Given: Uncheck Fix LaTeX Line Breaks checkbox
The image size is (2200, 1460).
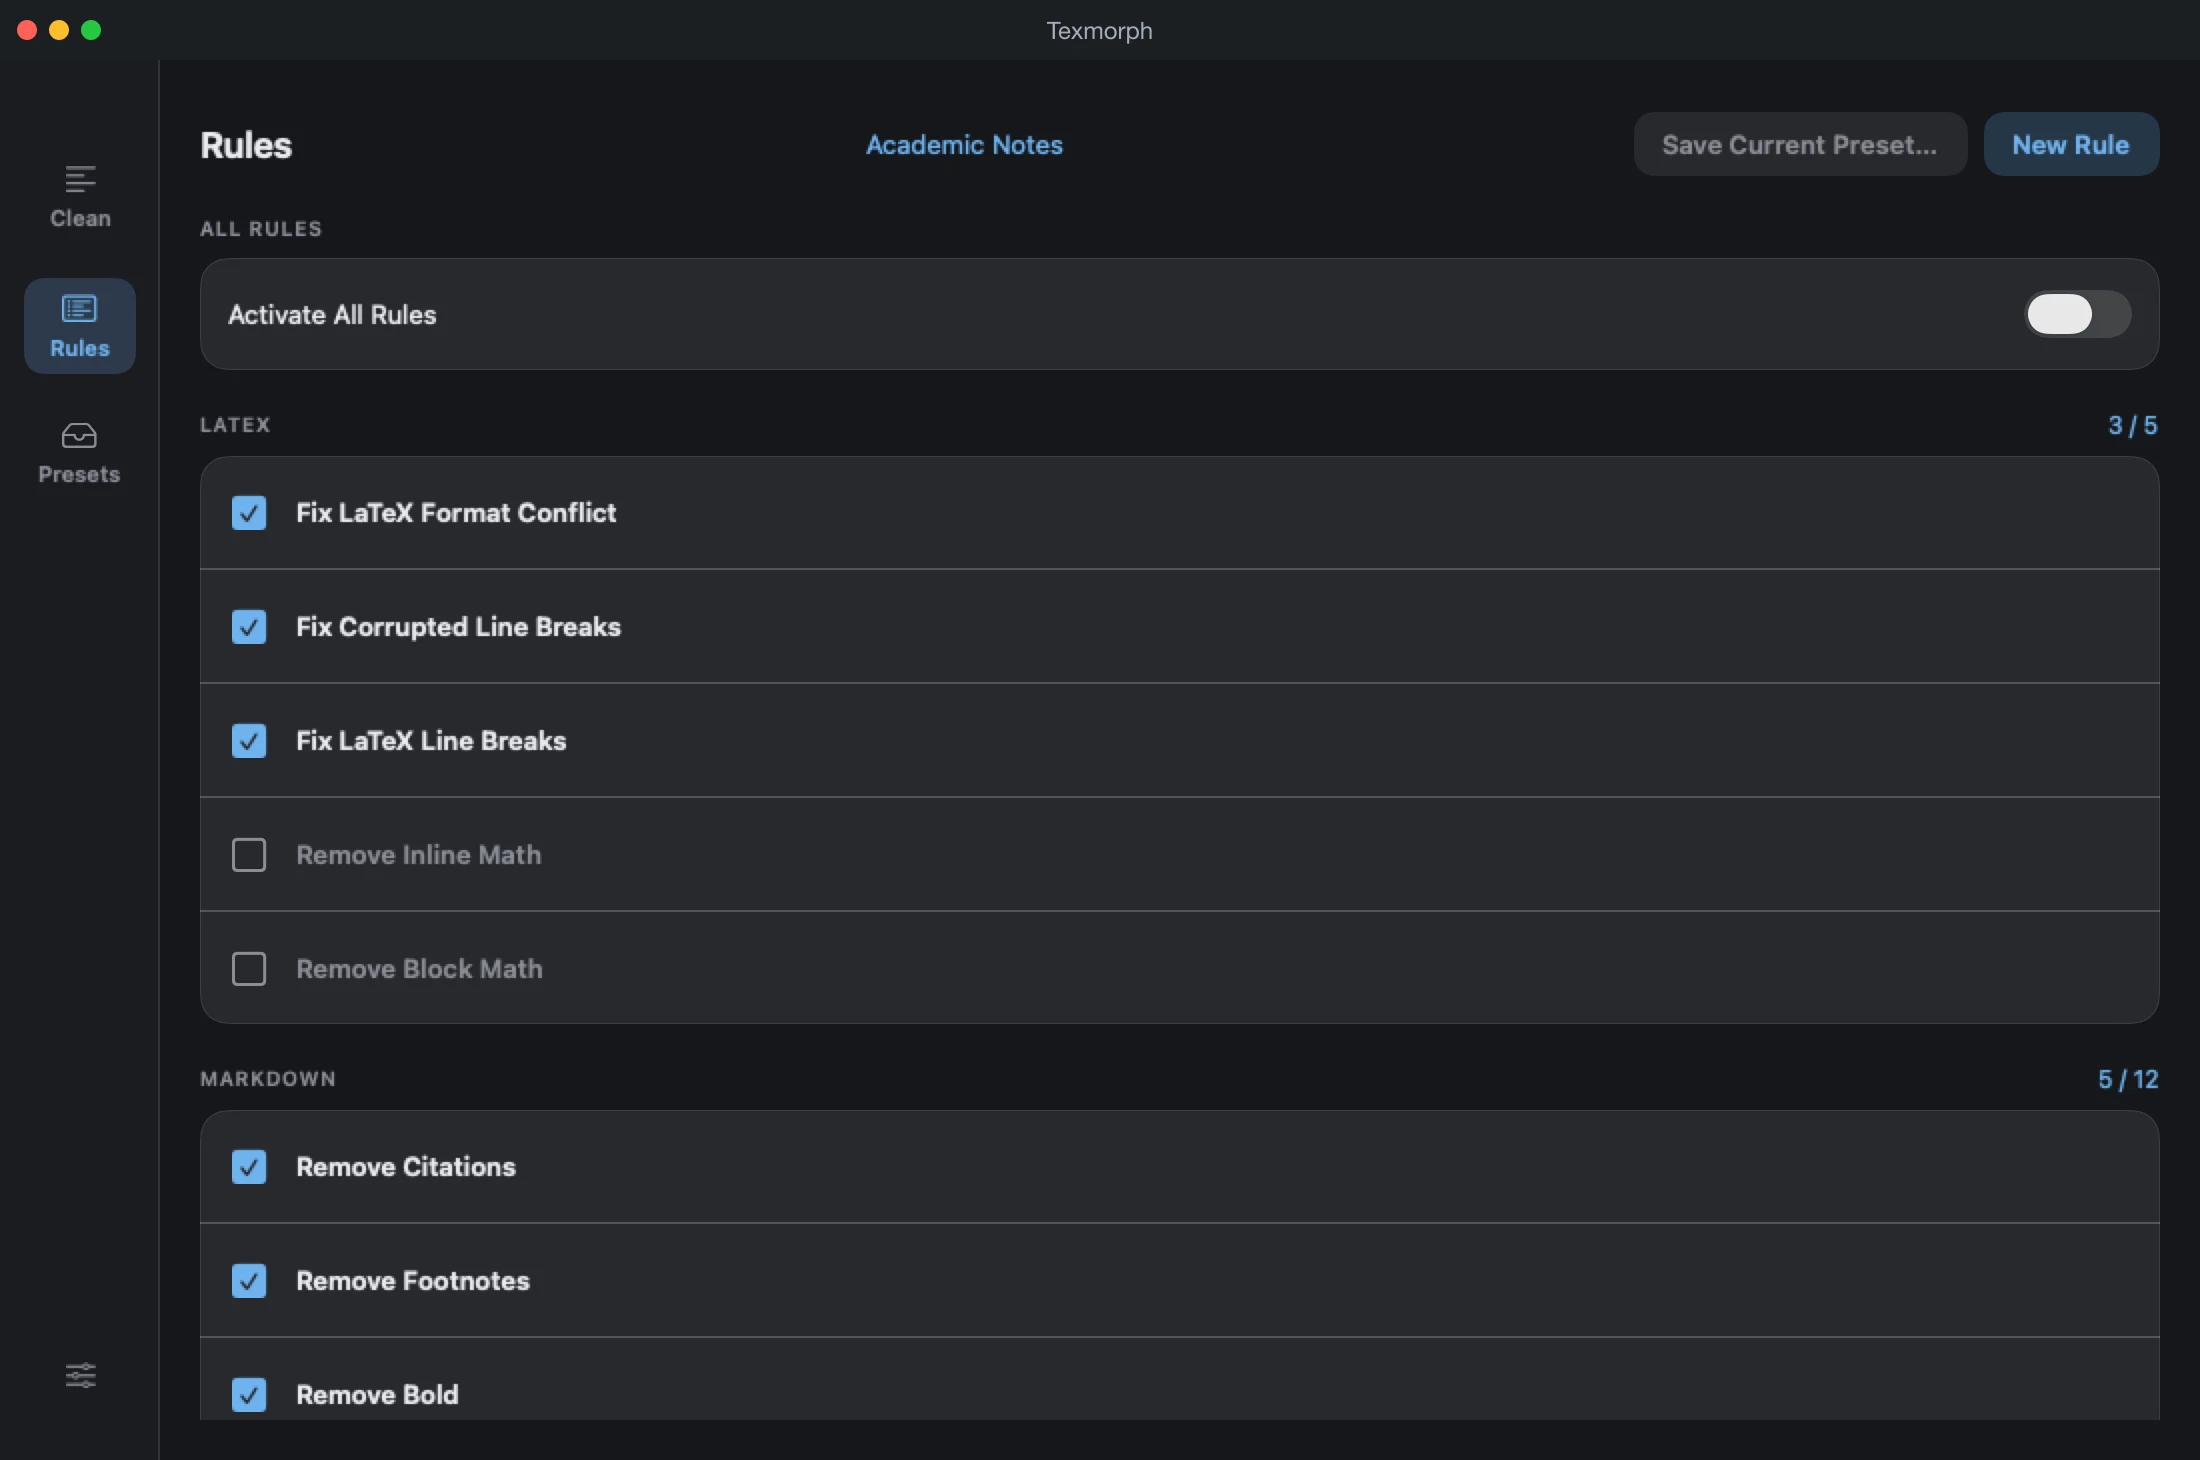Looking at the screenshot, I should pyautogui.click(x=249, y=741).
